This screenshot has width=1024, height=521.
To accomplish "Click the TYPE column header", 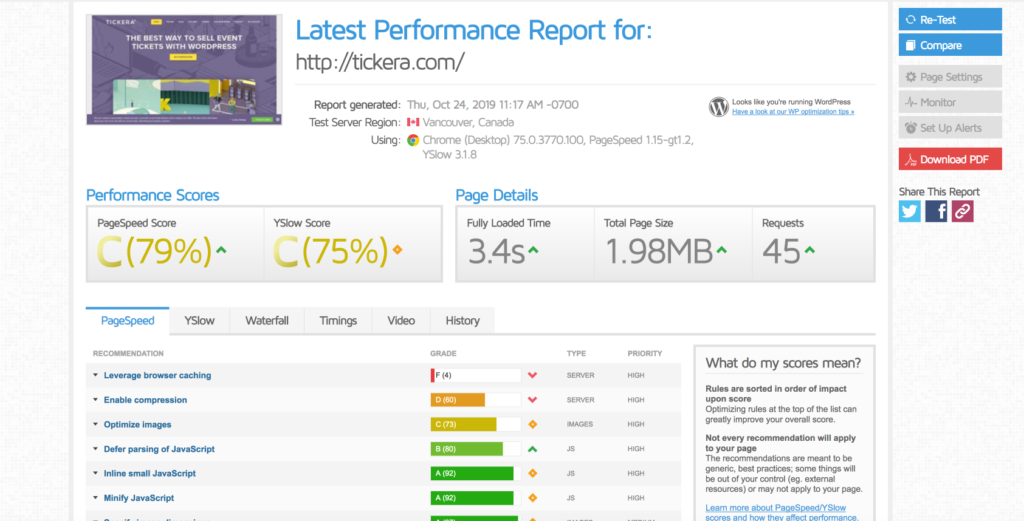I will tap(576, 353).
